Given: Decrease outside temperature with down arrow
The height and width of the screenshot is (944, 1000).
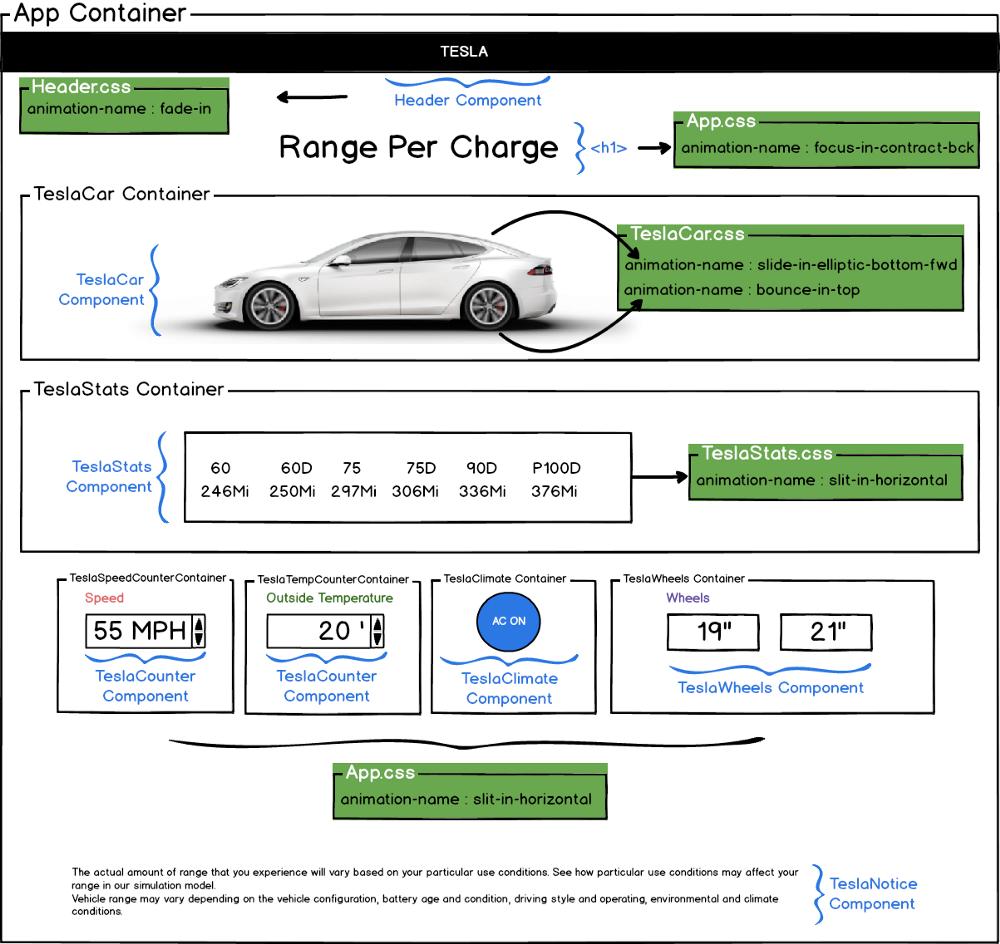Looking at the screenshot, I should pos(377,638).
